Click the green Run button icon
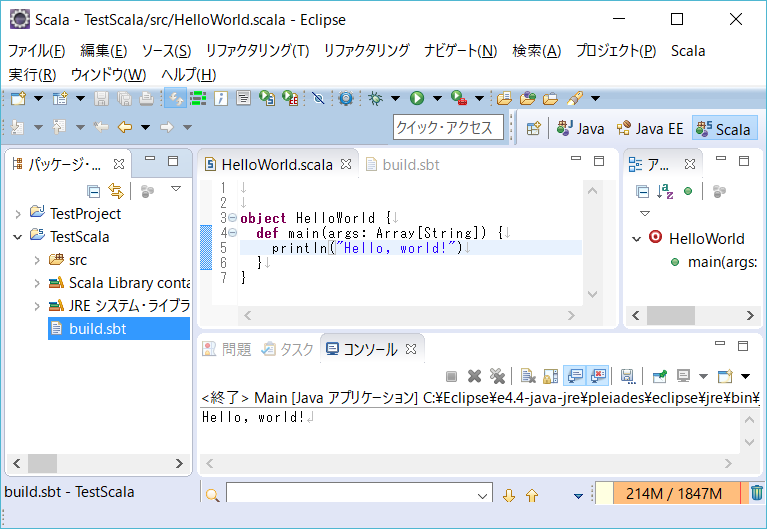 417,98
